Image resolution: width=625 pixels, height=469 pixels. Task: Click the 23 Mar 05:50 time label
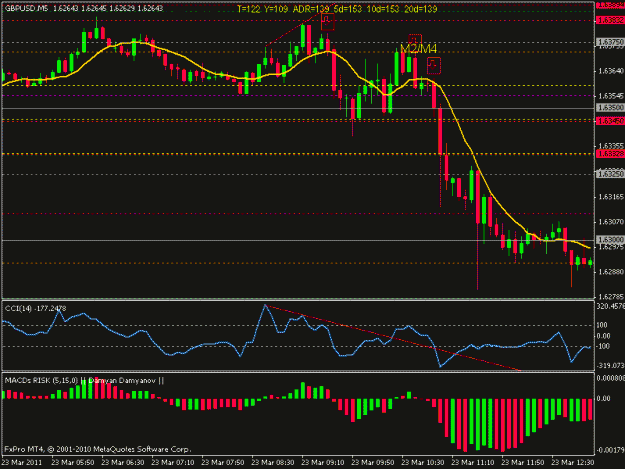[73, 462]
